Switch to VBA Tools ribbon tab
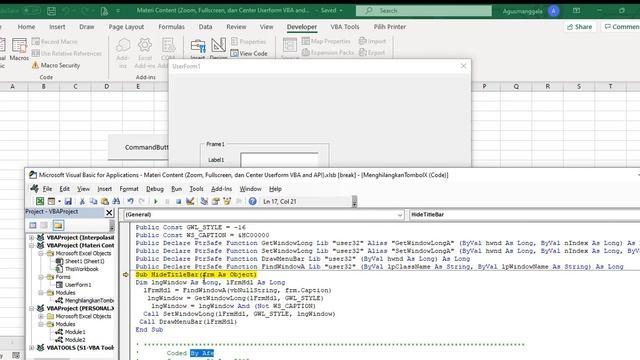640x360 pixels. (345, 27)
